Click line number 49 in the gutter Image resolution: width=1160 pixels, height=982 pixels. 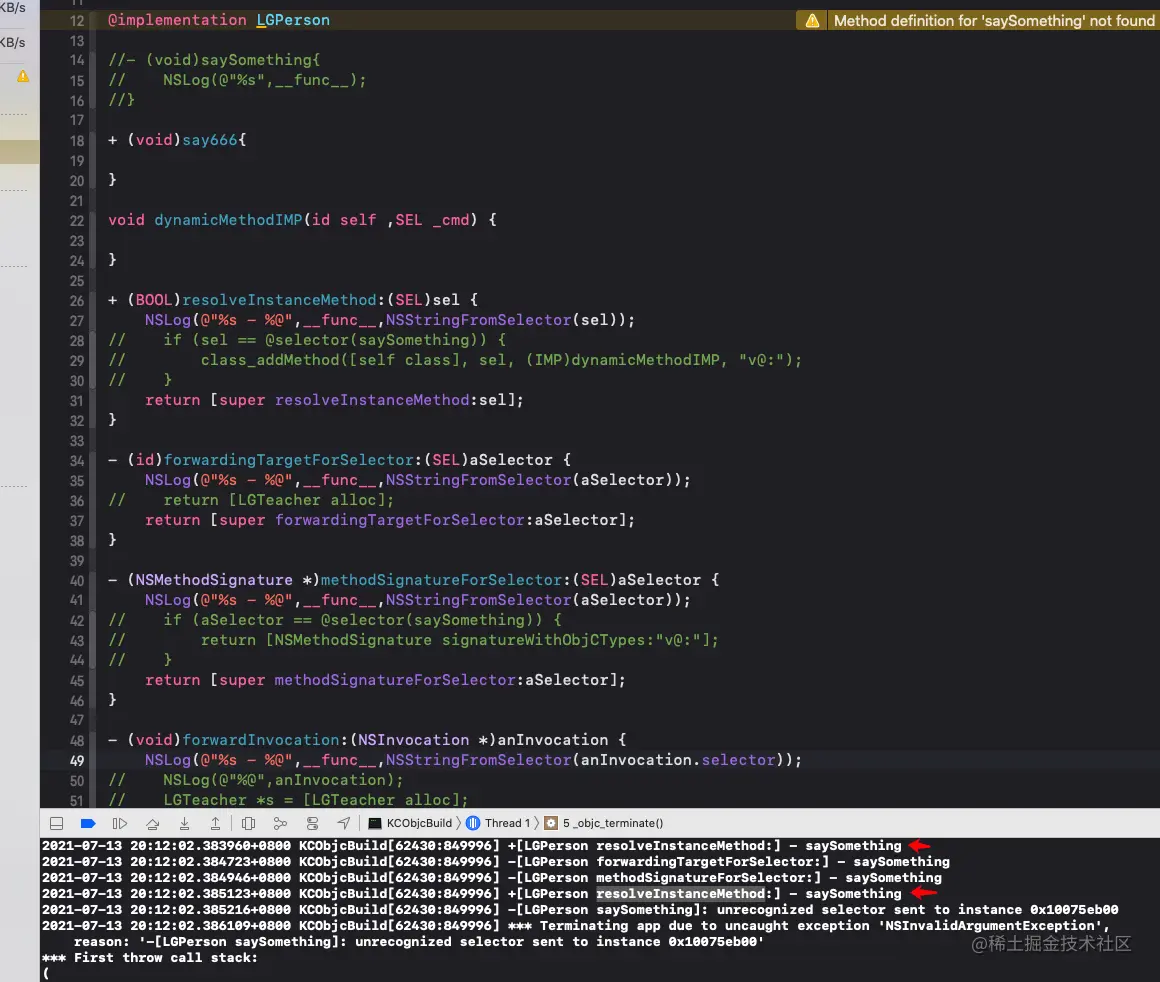(77, 760)
